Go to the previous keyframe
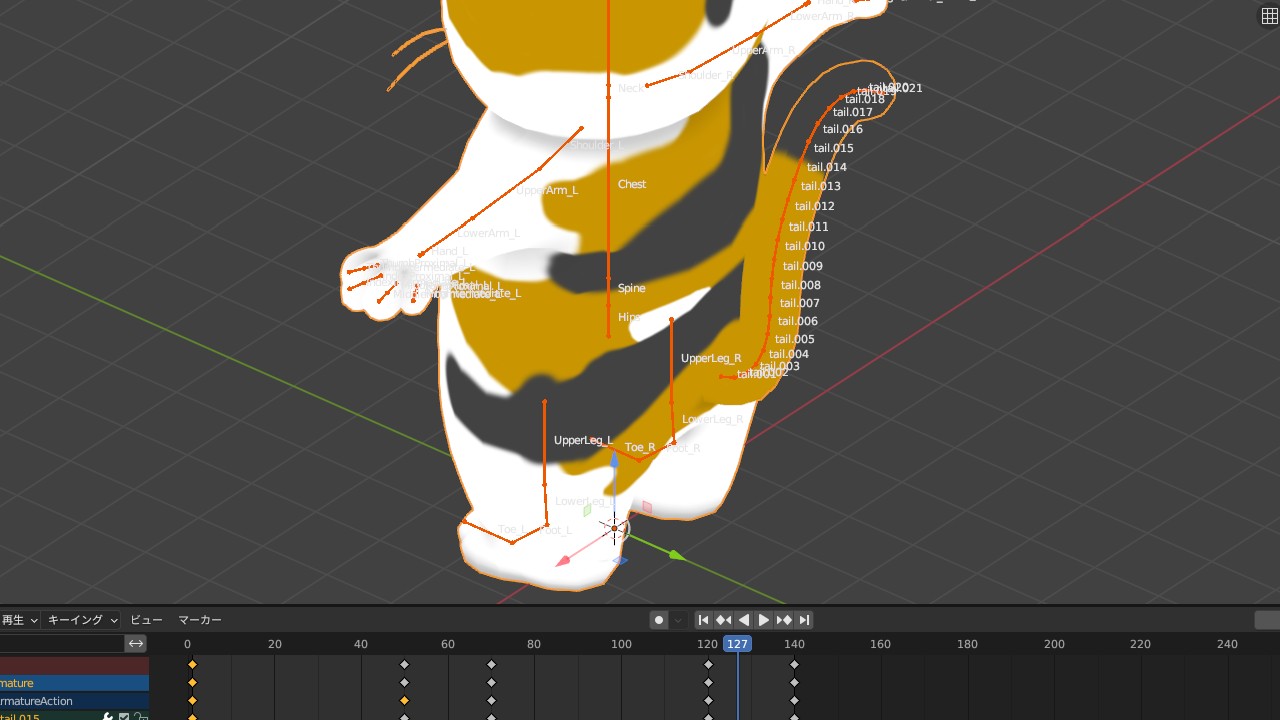The image size is (1280, 720). pos(723,620)
